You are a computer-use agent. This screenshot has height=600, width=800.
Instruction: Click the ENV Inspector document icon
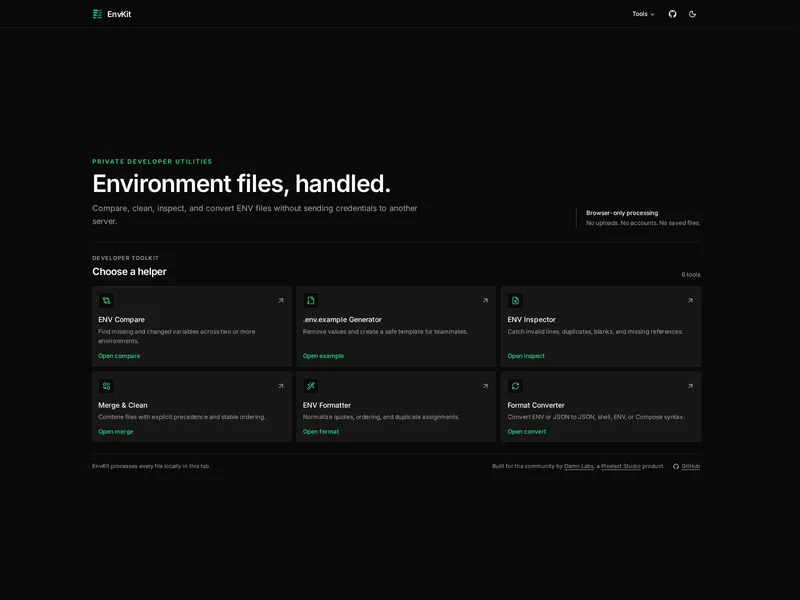click(515, 301)
